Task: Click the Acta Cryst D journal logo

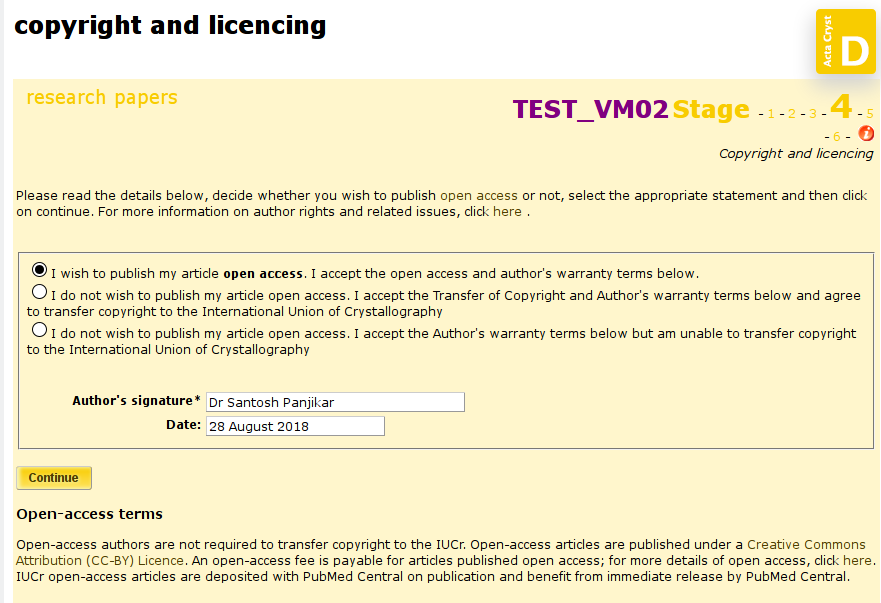Action: coord(846,42)
